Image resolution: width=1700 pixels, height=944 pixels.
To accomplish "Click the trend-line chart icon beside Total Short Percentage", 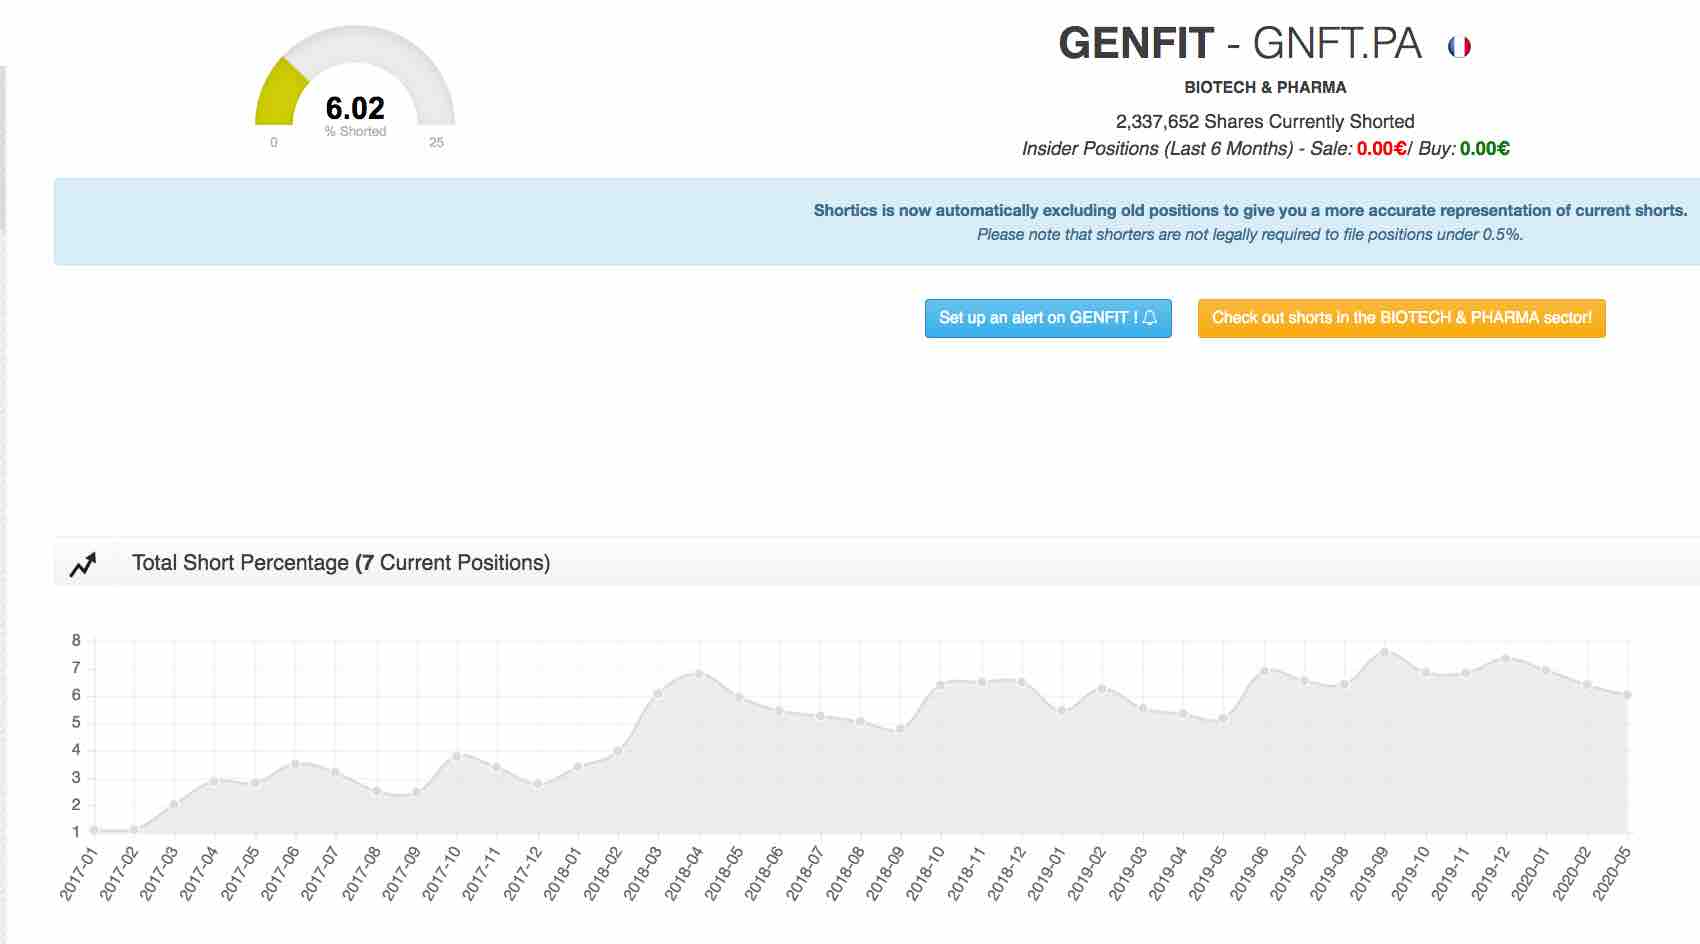I will [x=83, y=565].
